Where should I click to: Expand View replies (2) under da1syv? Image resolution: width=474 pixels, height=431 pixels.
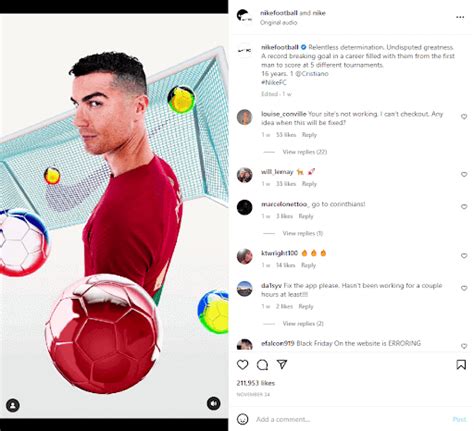(x=303, y=324)
